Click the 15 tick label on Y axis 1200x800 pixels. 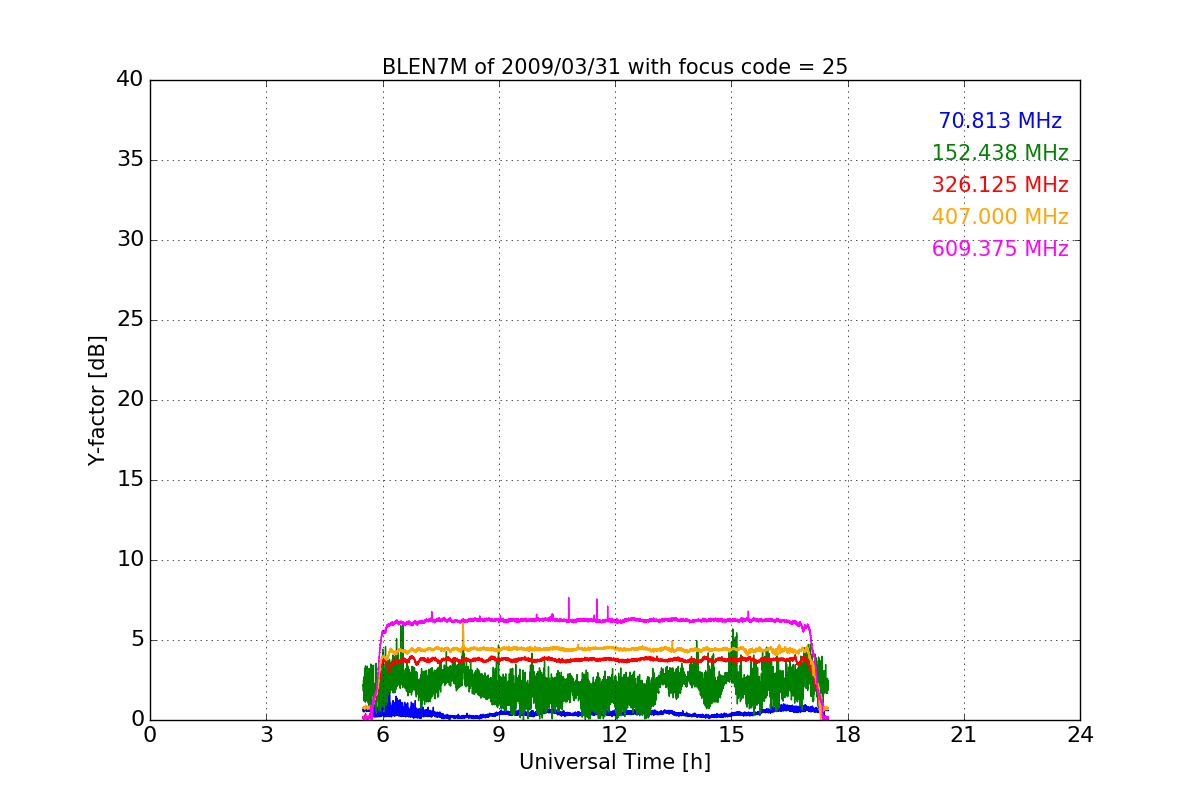click(130, 480)
